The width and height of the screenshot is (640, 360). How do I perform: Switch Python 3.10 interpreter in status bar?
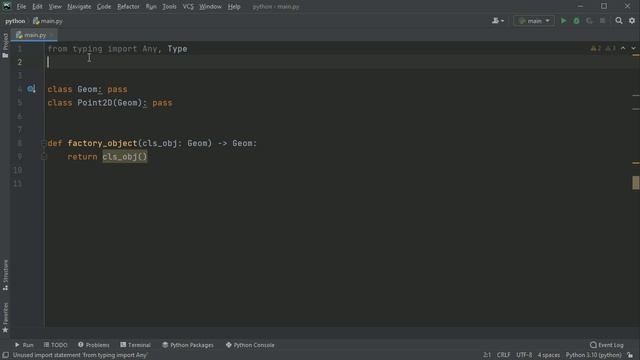click(593, 355)
